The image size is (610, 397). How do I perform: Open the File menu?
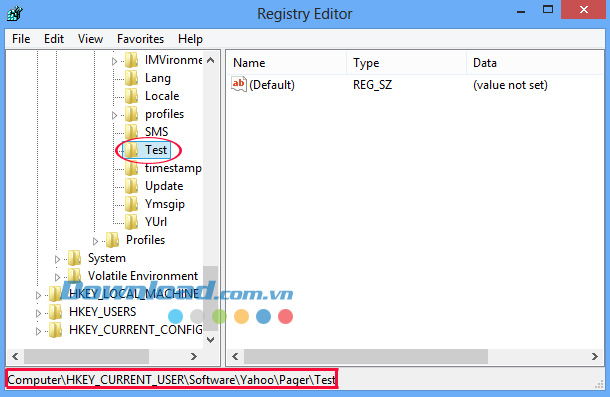coord(21,39)
